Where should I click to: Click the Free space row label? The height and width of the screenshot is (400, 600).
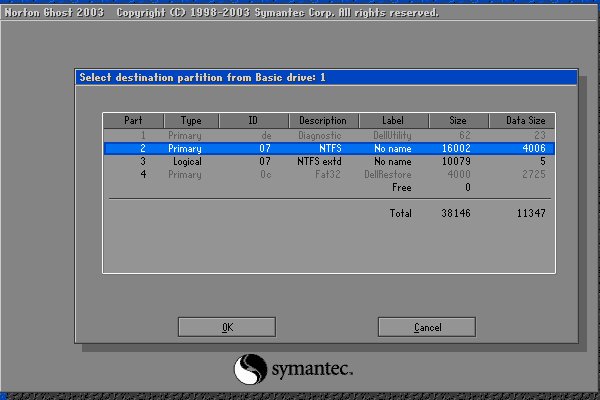pyautogui.click(x=401, y=187)
